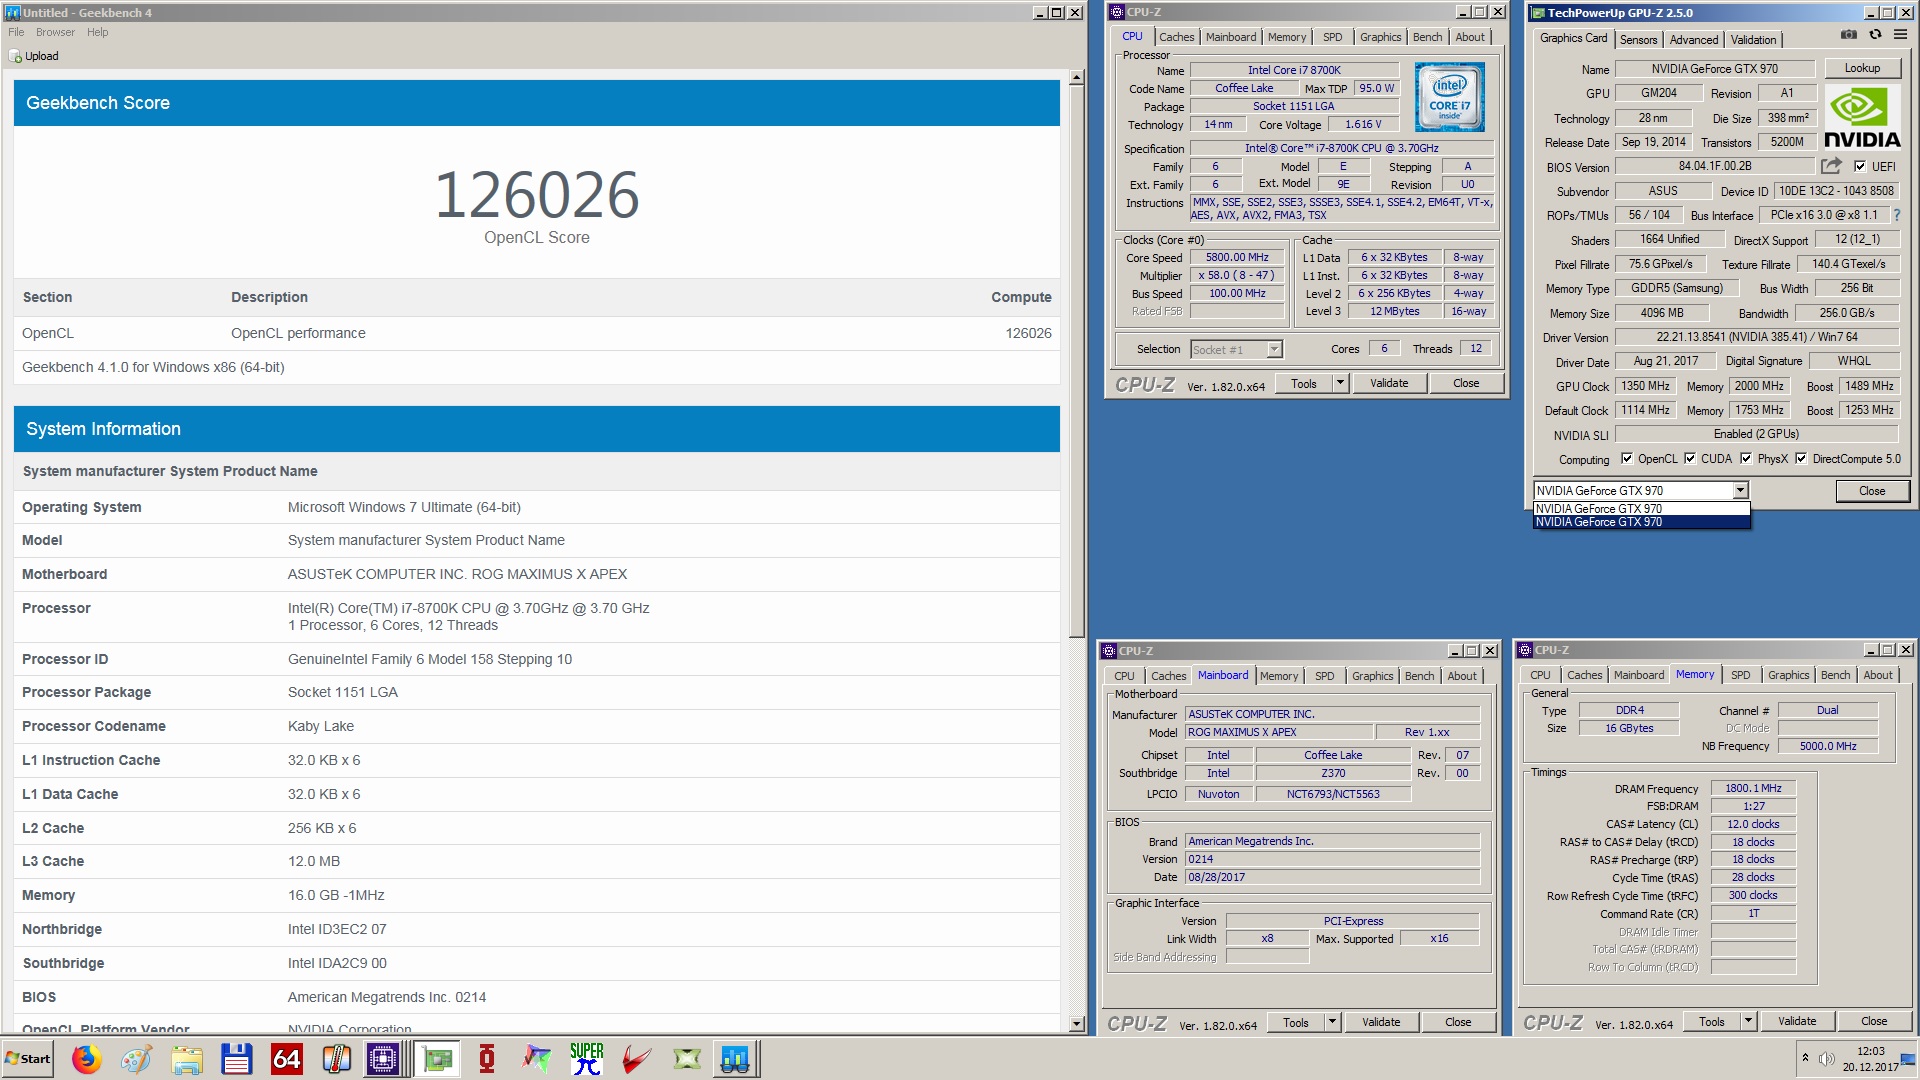Click the Windows Start button
This screenshot has height=1080, width=1920.
[x=28, y=1059]
